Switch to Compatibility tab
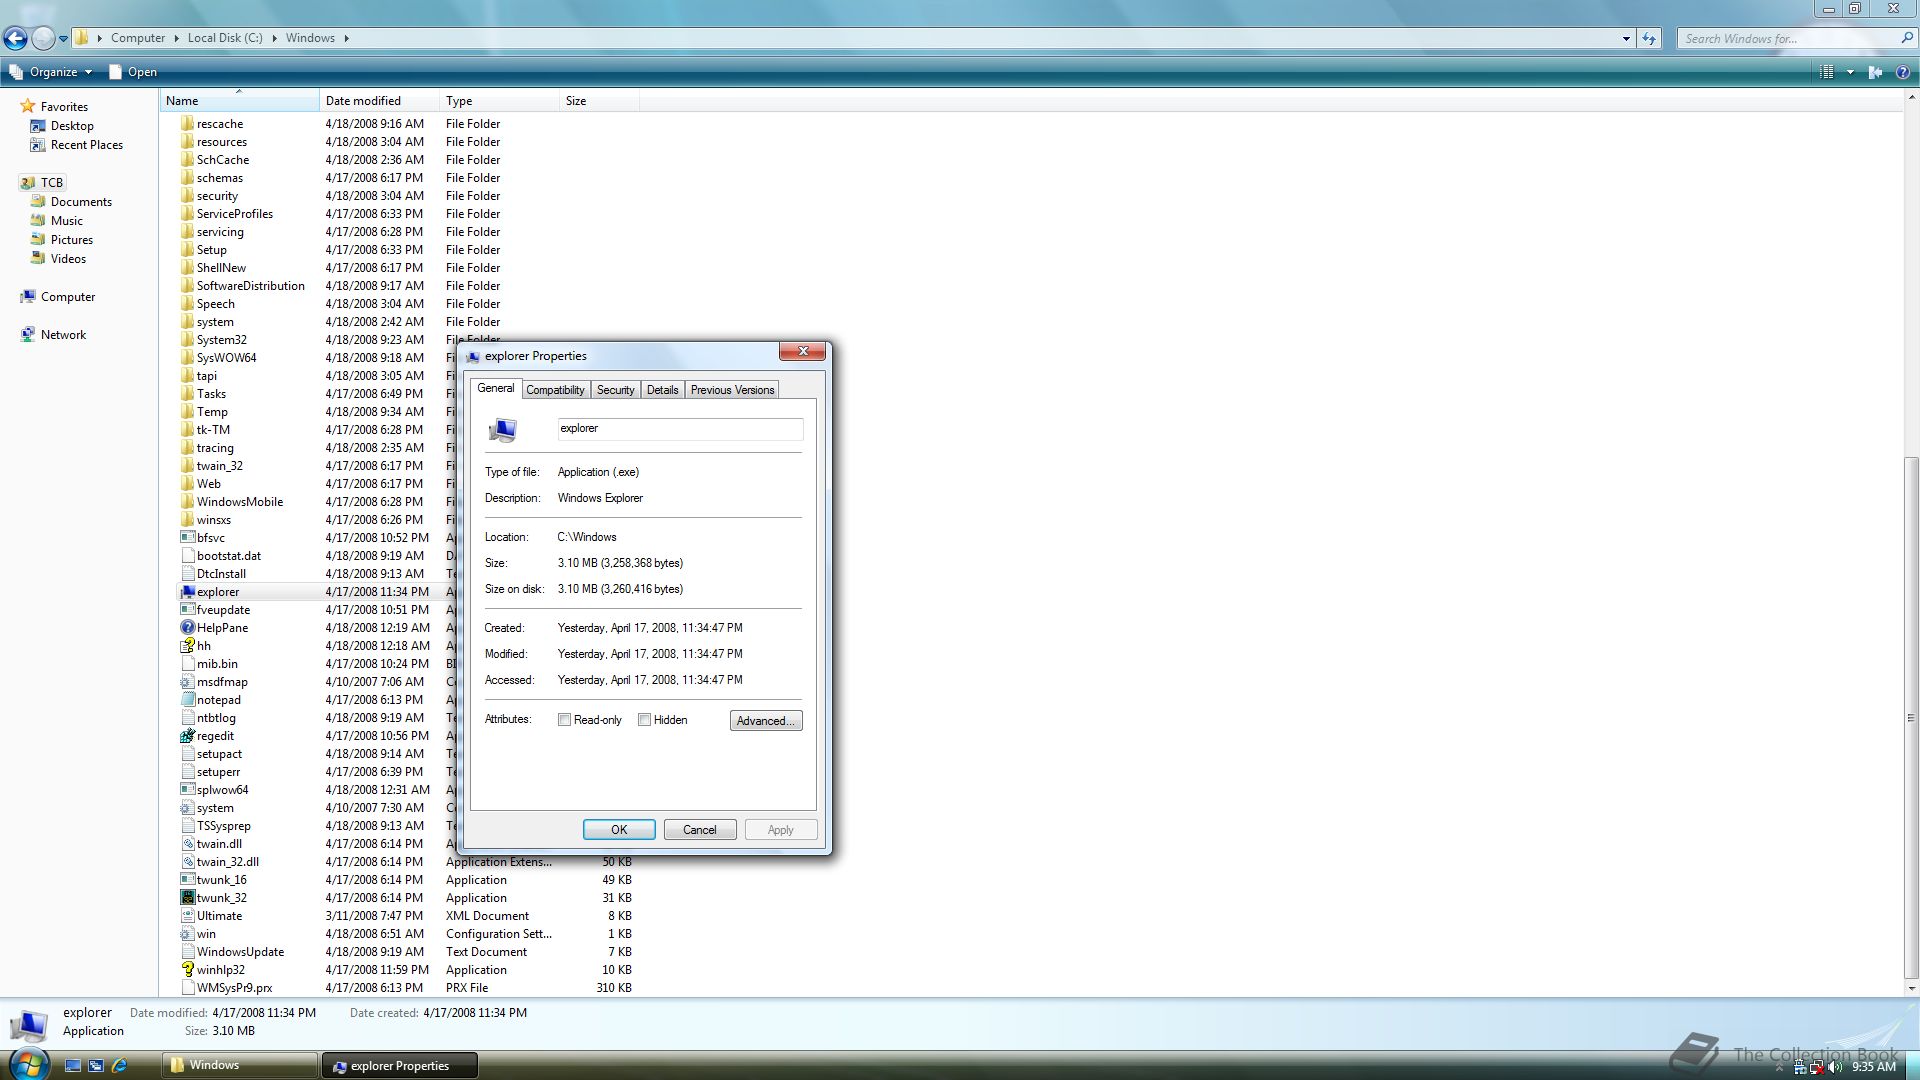The height and width of the screenshot is (1080, 1920). (x=555, y=390)
